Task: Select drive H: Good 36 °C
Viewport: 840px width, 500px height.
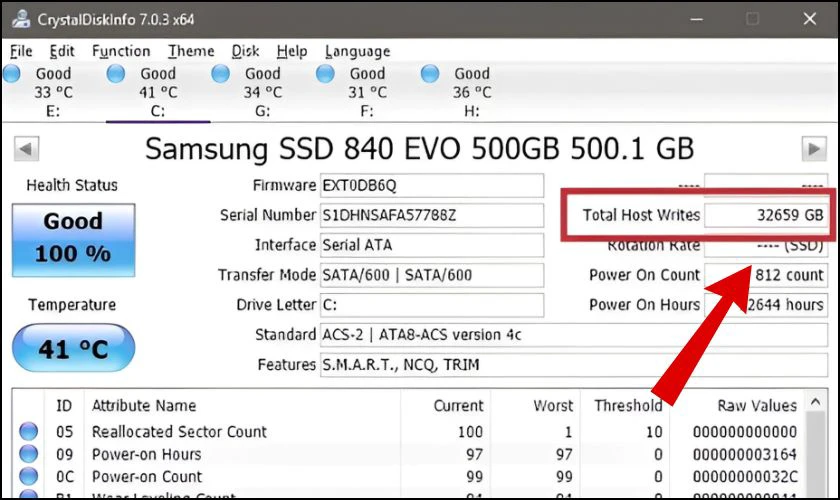Action: (x=471, y=92)
